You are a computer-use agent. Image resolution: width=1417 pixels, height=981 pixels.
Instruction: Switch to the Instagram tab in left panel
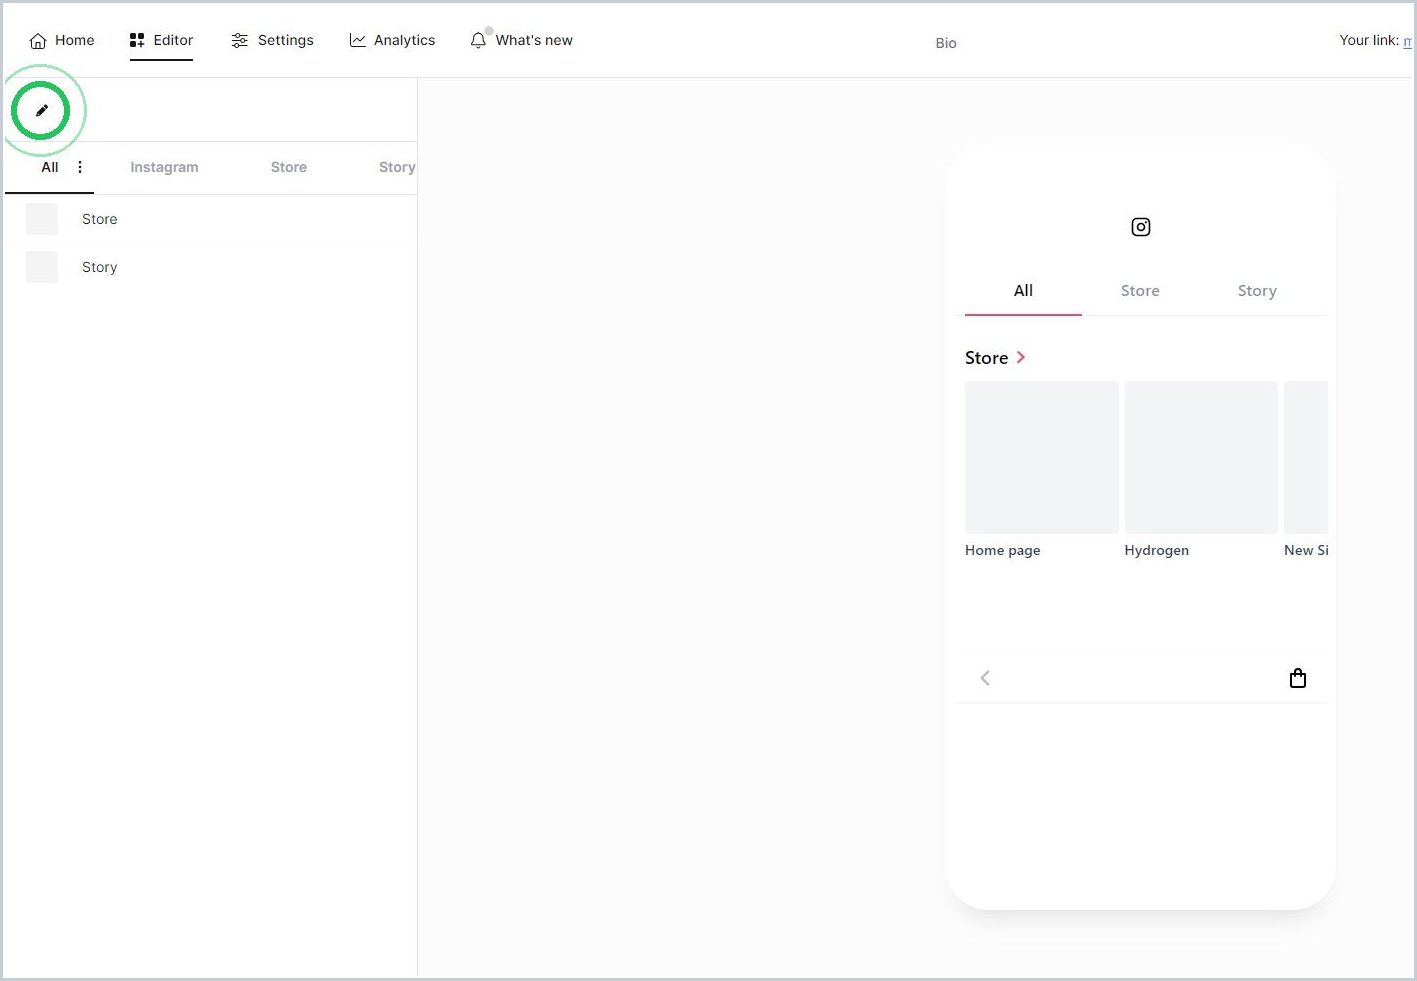click(x=164, y=167)
